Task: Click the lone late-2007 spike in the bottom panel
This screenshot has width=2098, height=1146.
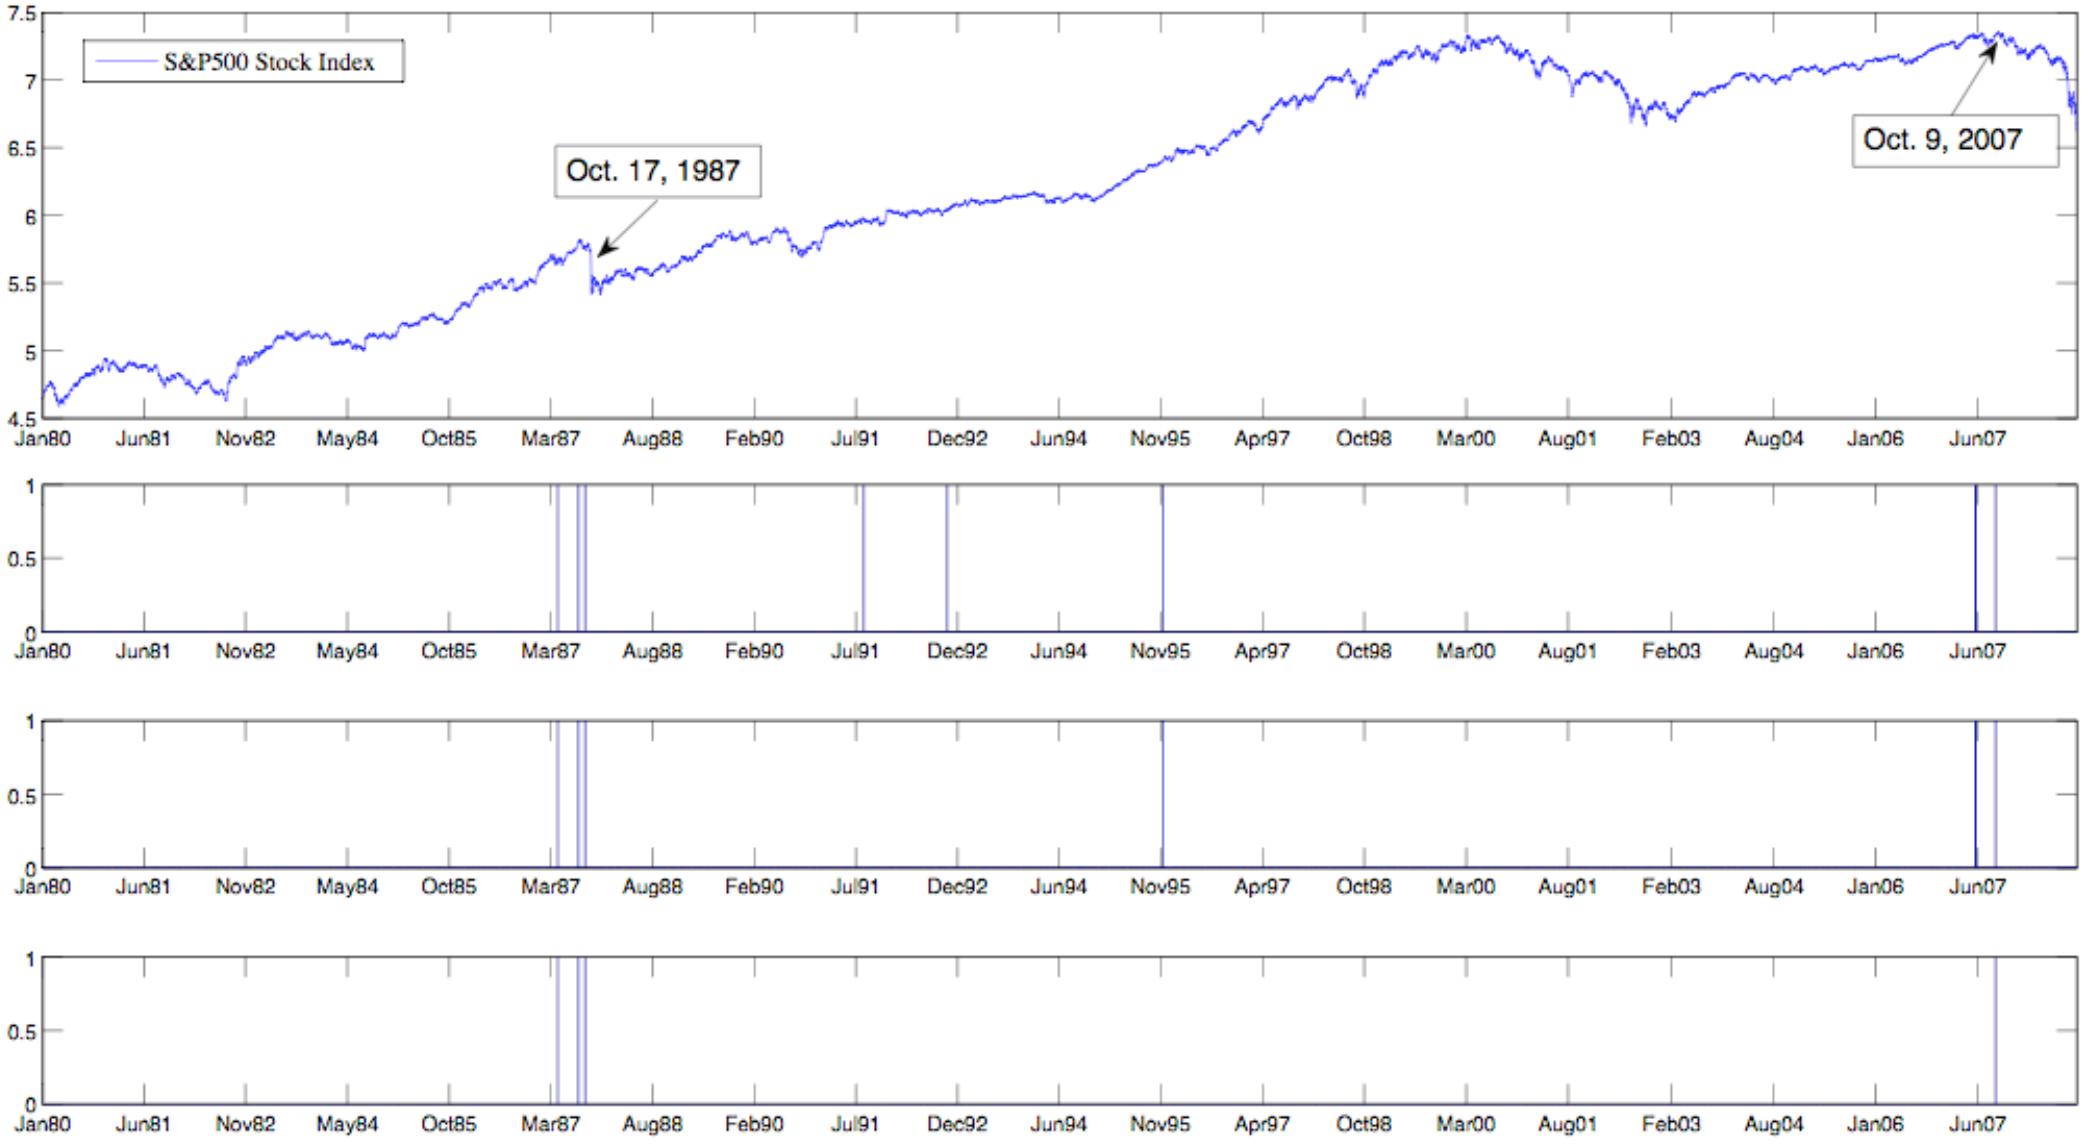Action: click(x=1995, y=1031)
